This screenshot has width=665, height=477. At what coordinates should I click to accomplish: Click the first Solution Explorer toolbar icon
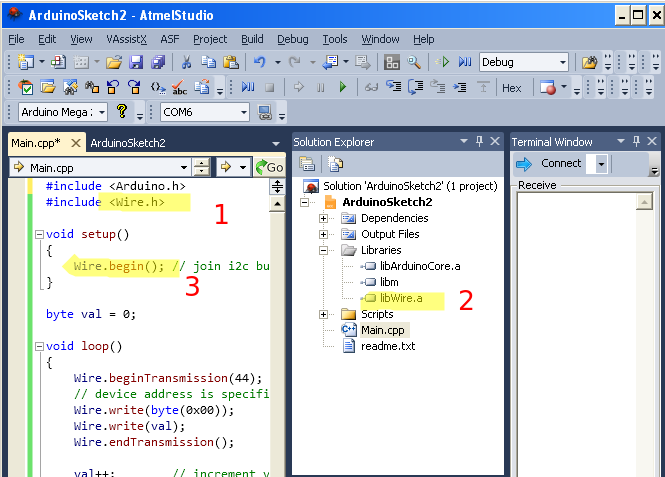pyautogui.click(x=307, y=164)
